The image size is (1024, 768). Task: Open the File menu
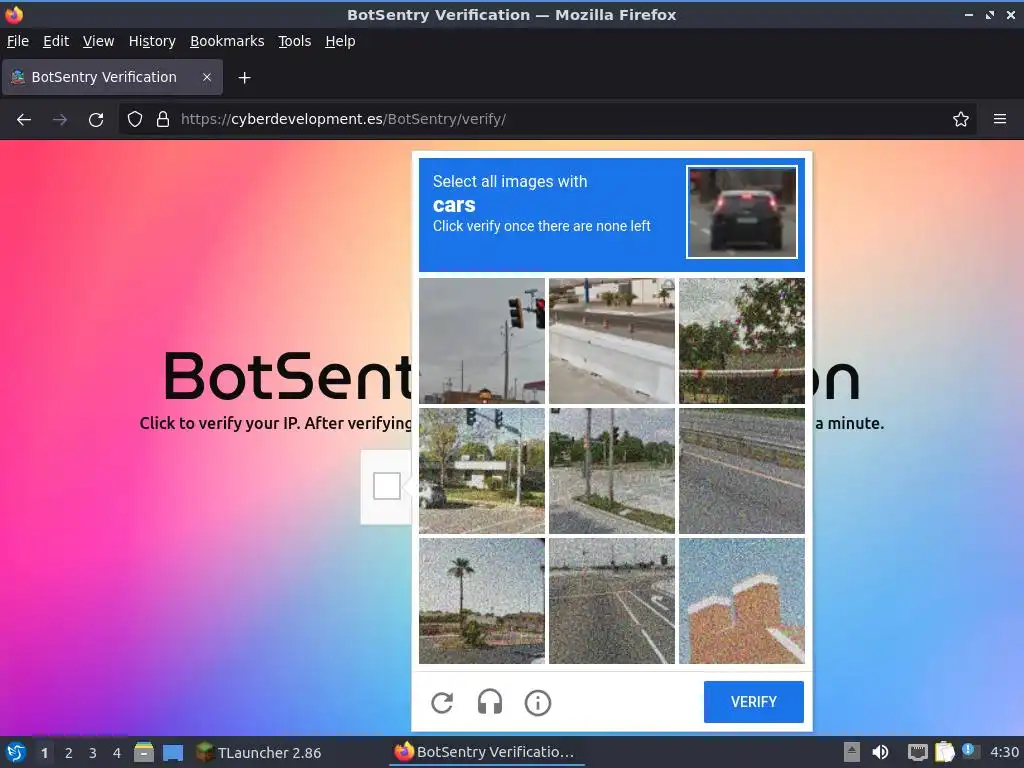click(x=18, y=41)
